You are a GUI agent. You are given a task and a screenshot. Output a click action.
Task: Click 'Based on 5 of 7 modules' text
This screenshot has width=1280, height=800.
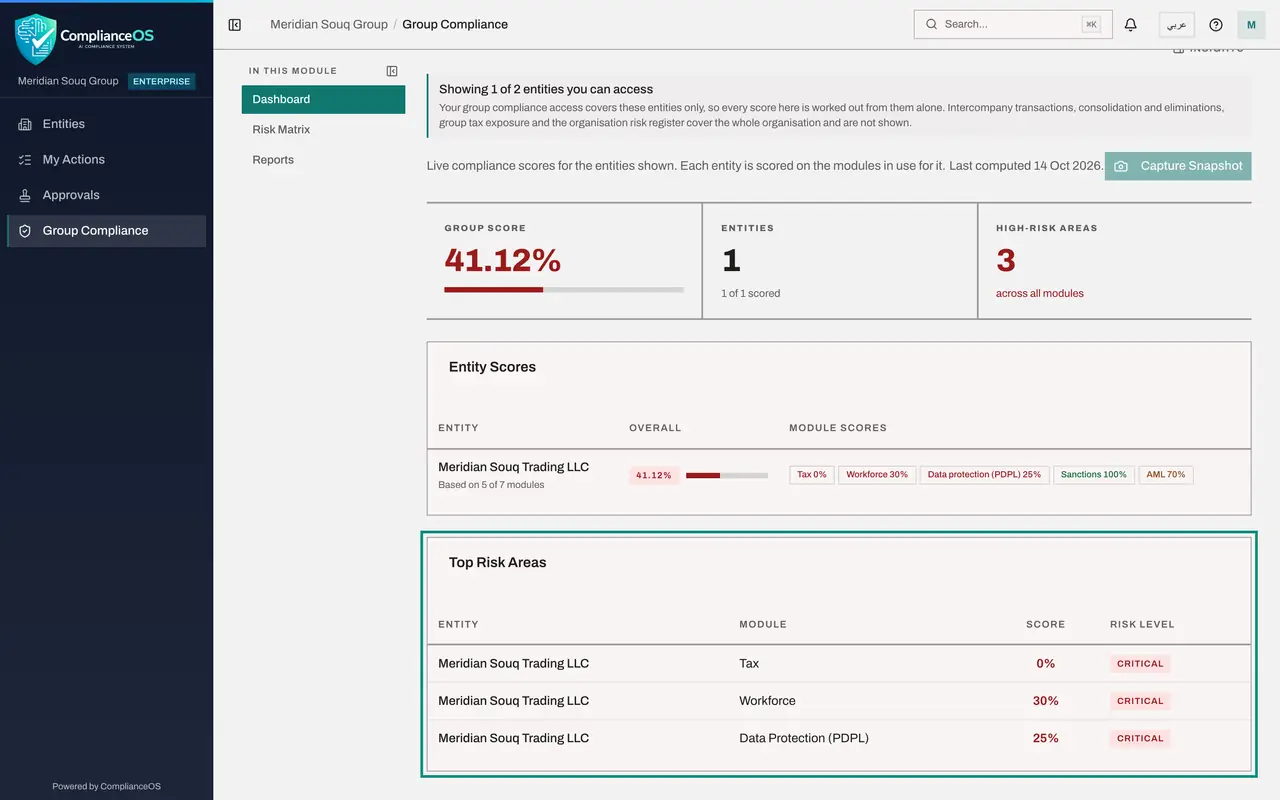tap(491, 485)
